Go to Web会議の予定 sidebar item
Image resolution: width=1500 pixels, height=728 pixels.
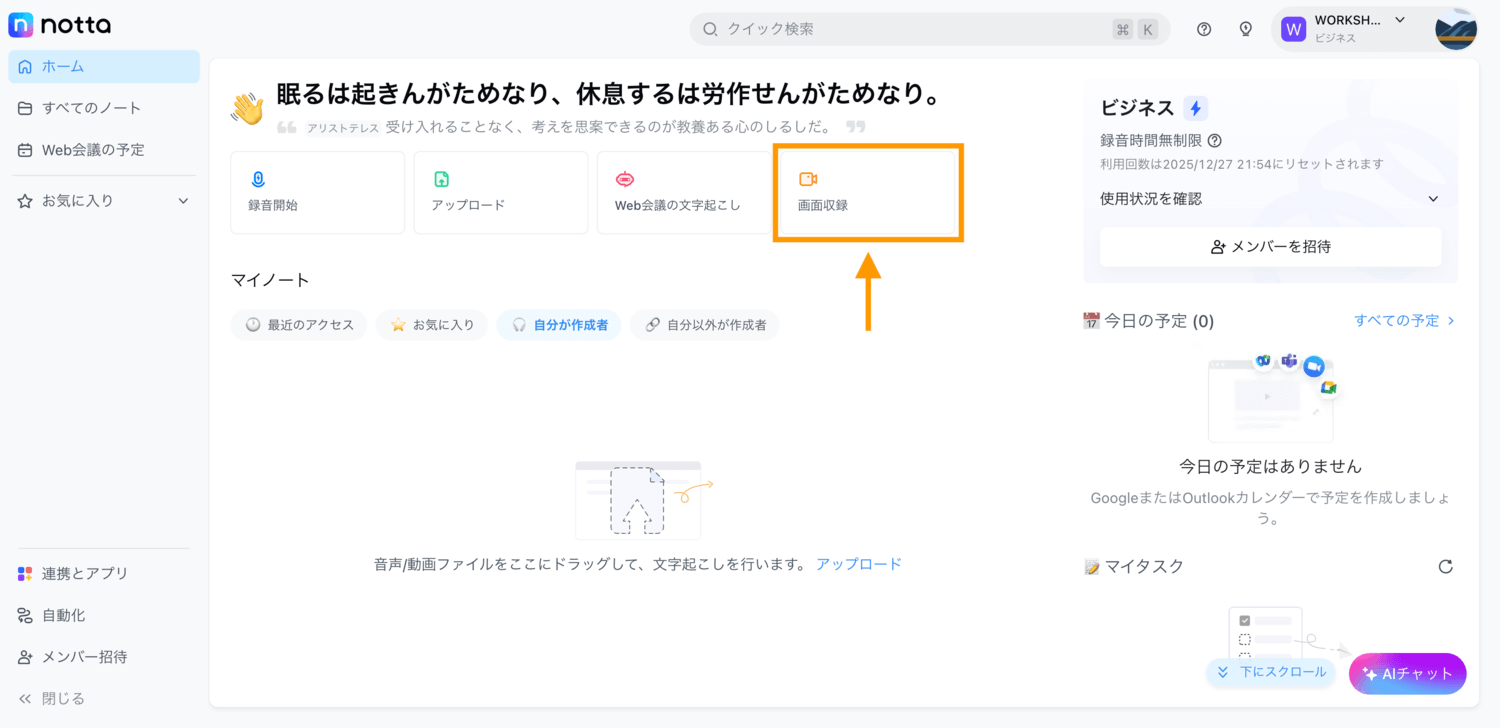tap(104, 150)
